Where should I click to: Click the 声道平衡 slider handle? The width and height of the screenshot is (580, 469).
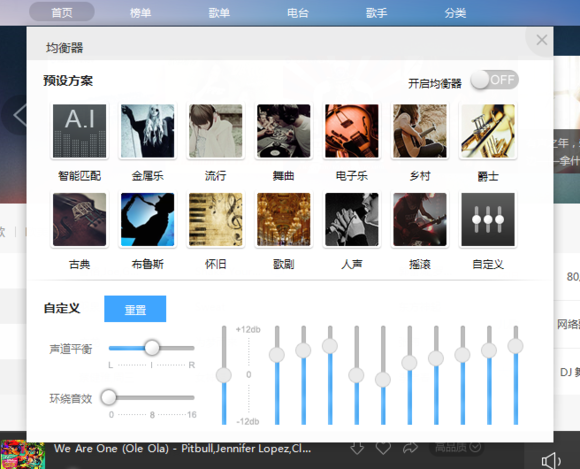152,348
